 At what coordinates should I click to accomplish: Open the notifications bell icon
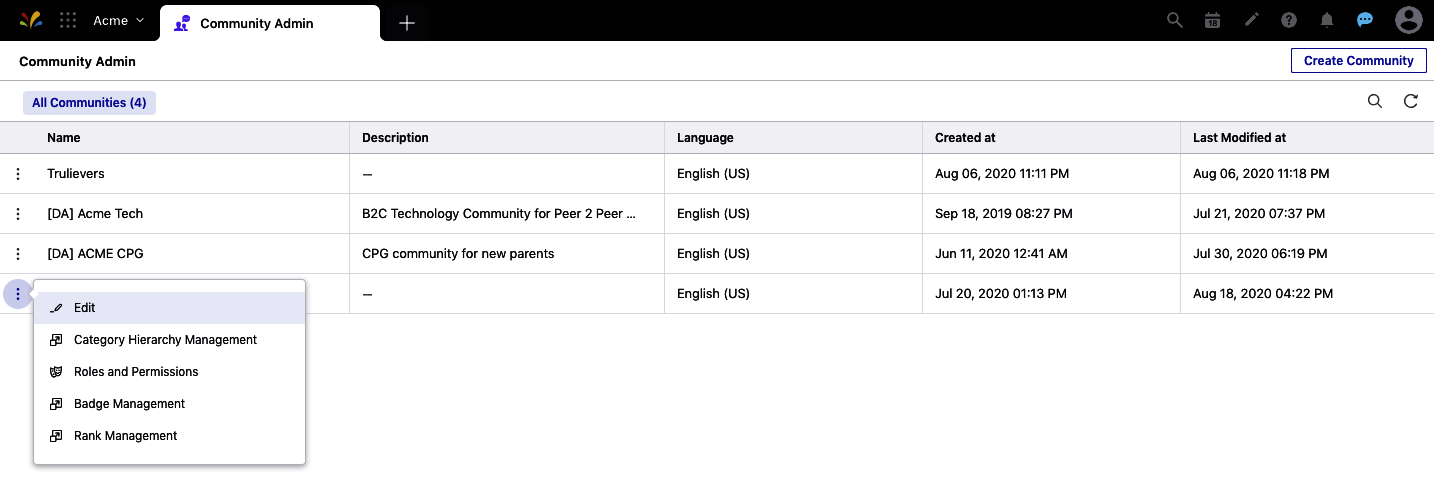(1327, 20)
